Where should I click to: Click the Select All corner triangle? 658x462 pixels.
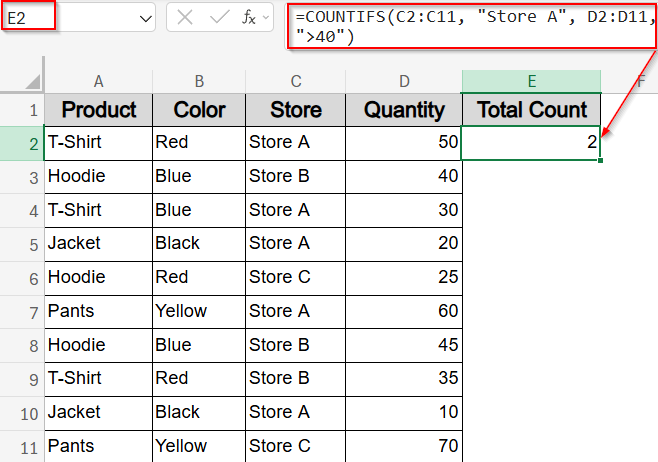pos(33,81)
